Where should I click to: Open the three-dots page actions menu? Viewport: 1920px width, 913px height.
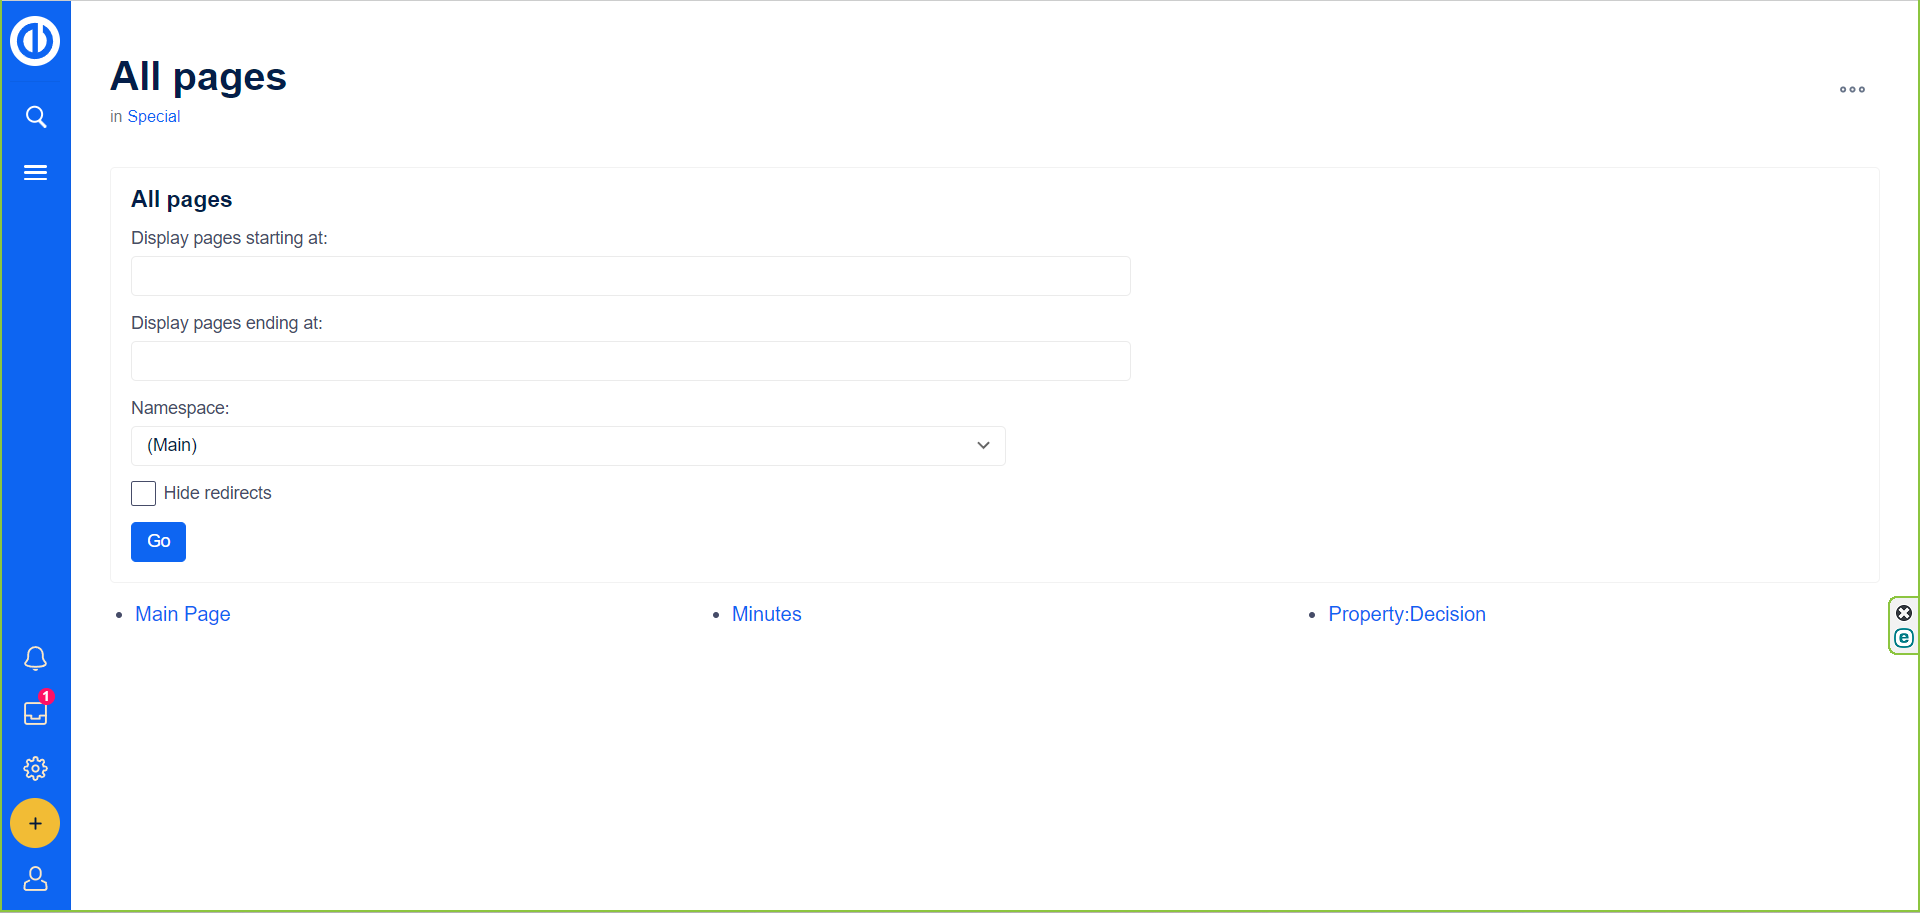[1852, 90]
